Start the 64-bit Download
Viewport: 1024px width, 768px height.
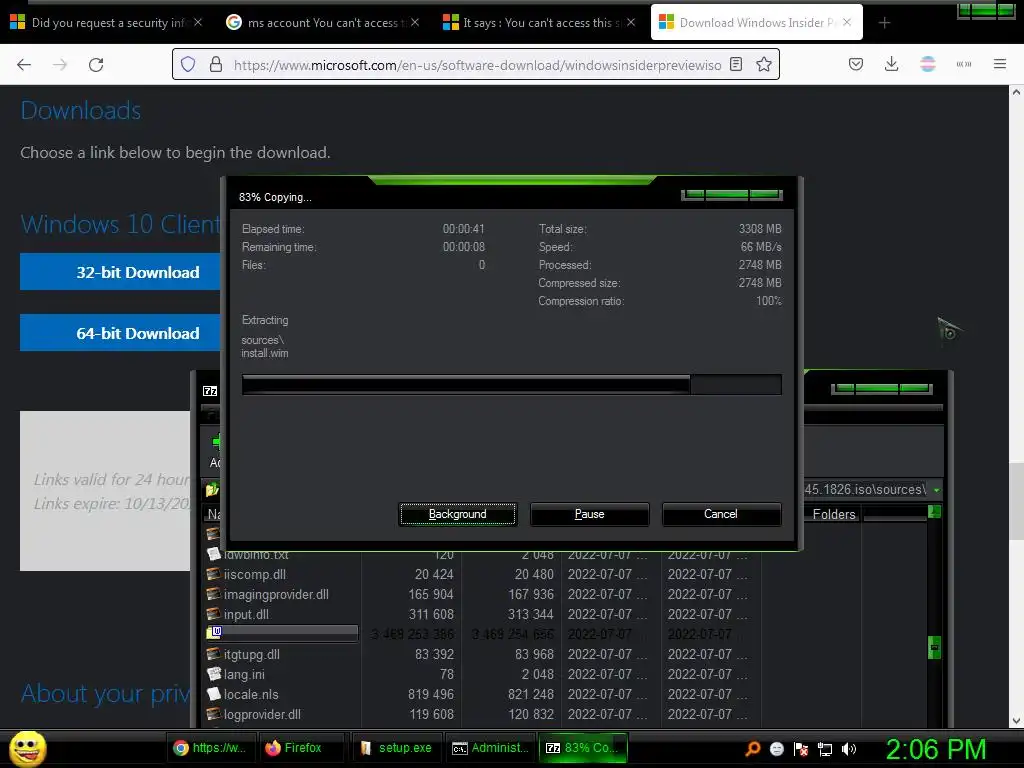point(120,333)
